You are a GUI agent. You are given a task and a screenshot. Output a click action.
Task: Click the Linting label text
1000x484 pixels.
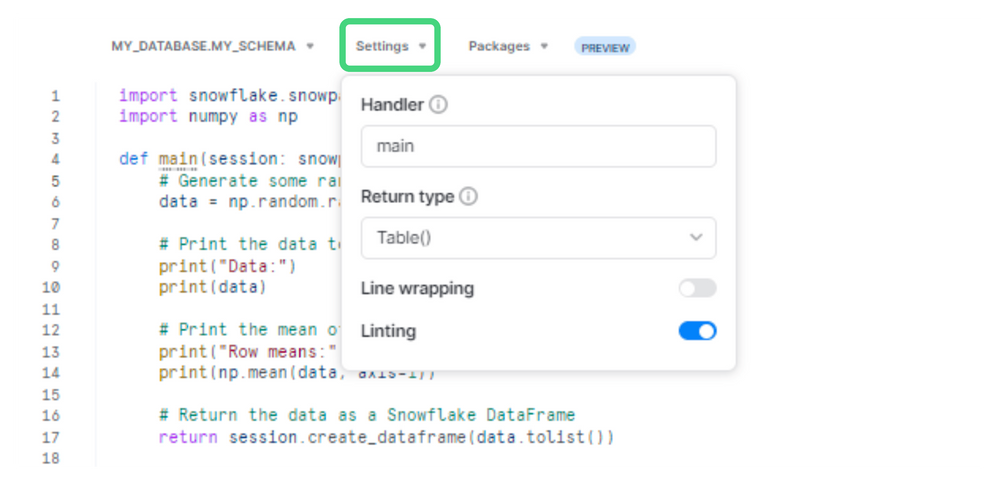388,331
